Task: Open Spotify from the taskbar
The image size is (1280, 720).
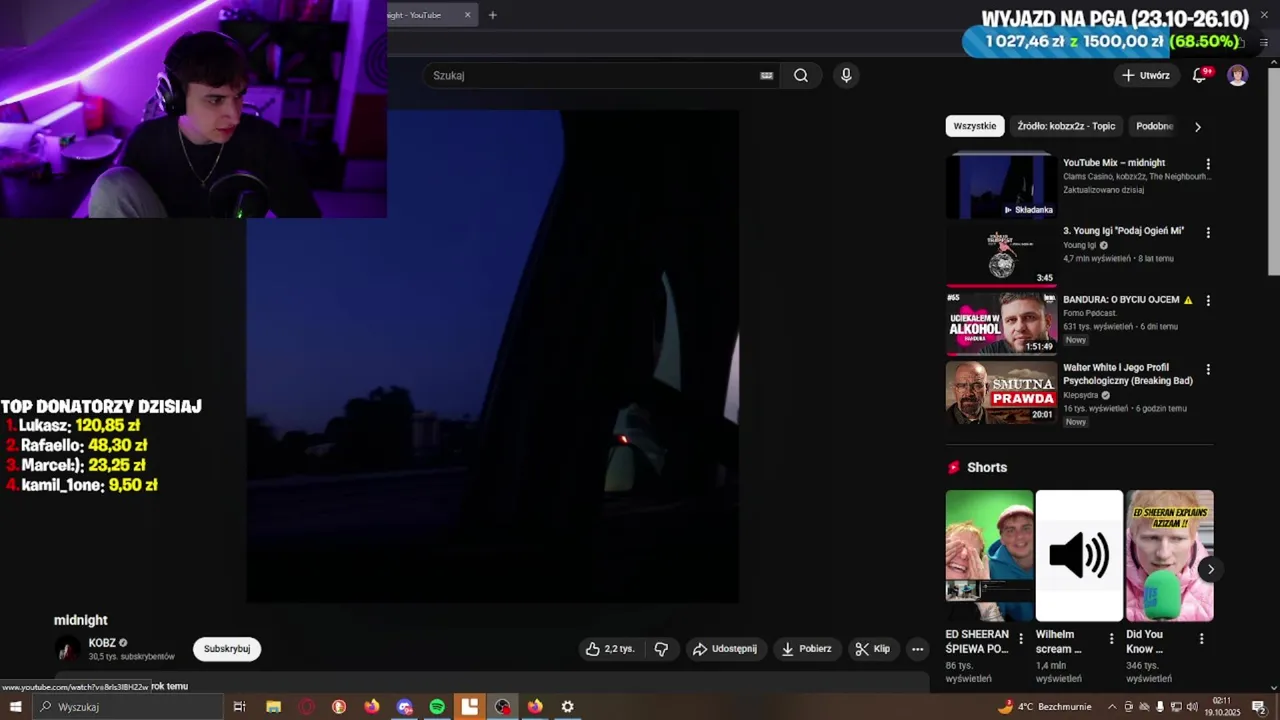Action: pos(437,707)
